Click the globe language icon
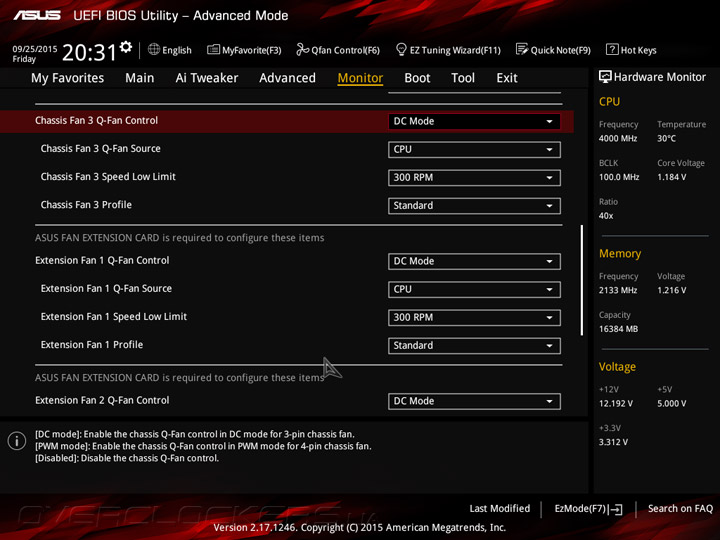This screenshot has width=720, height=540. (x=154, y=49)
